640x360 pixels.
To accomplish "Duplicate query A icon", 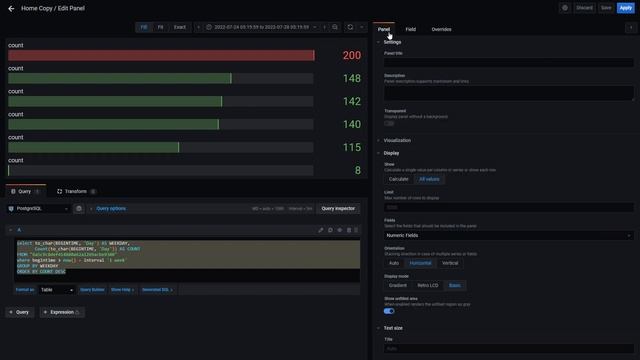I will tap(331, 230).
